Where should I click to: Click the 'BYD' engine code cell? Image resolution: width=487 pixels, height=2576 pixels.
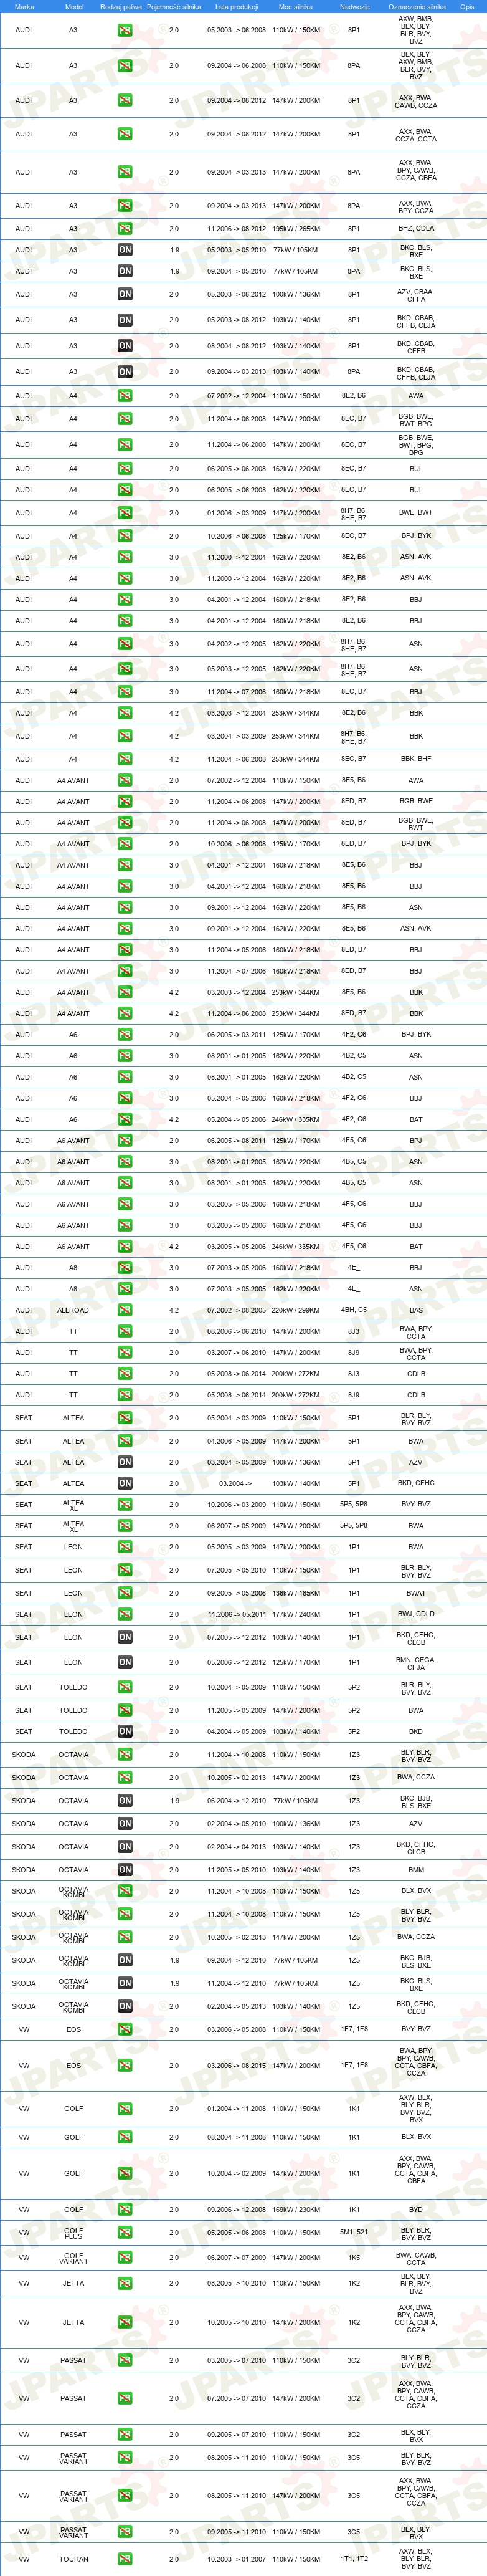click(x=416, y=2210)
